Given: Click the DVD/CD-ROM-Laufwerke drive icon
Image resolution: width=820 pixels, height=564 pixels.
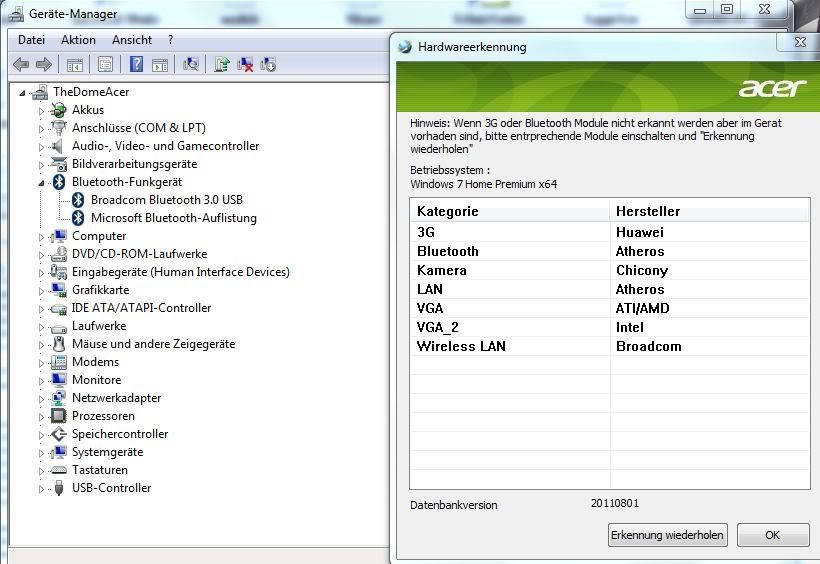Looking at the screenshot, I should tap(59, 254).
